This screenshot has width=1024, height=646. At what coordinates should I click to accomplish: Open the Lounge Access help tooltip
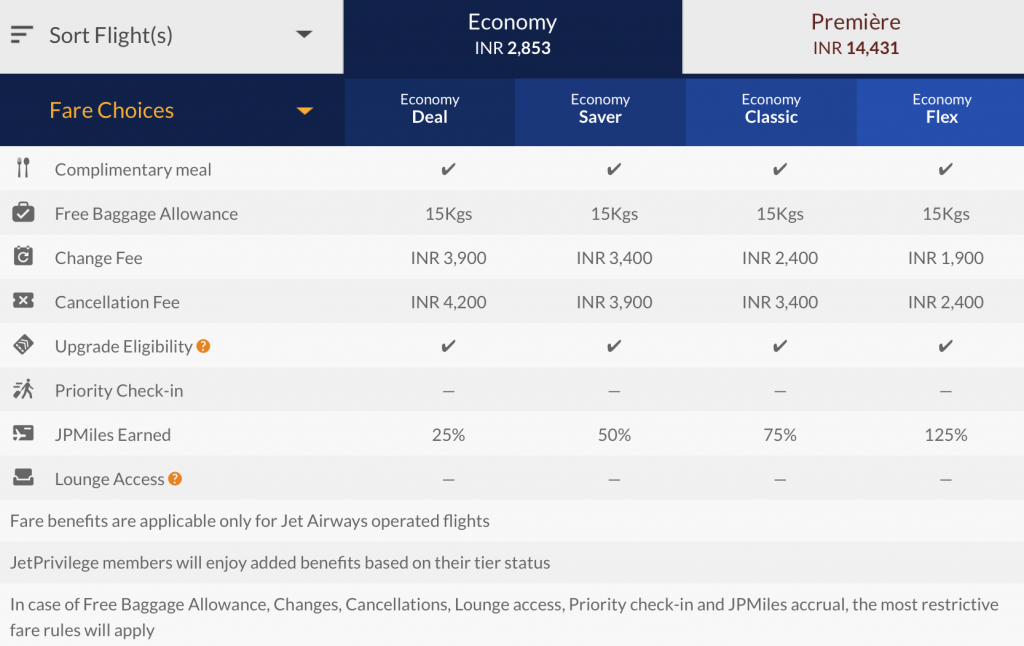(x=175, y=479)
